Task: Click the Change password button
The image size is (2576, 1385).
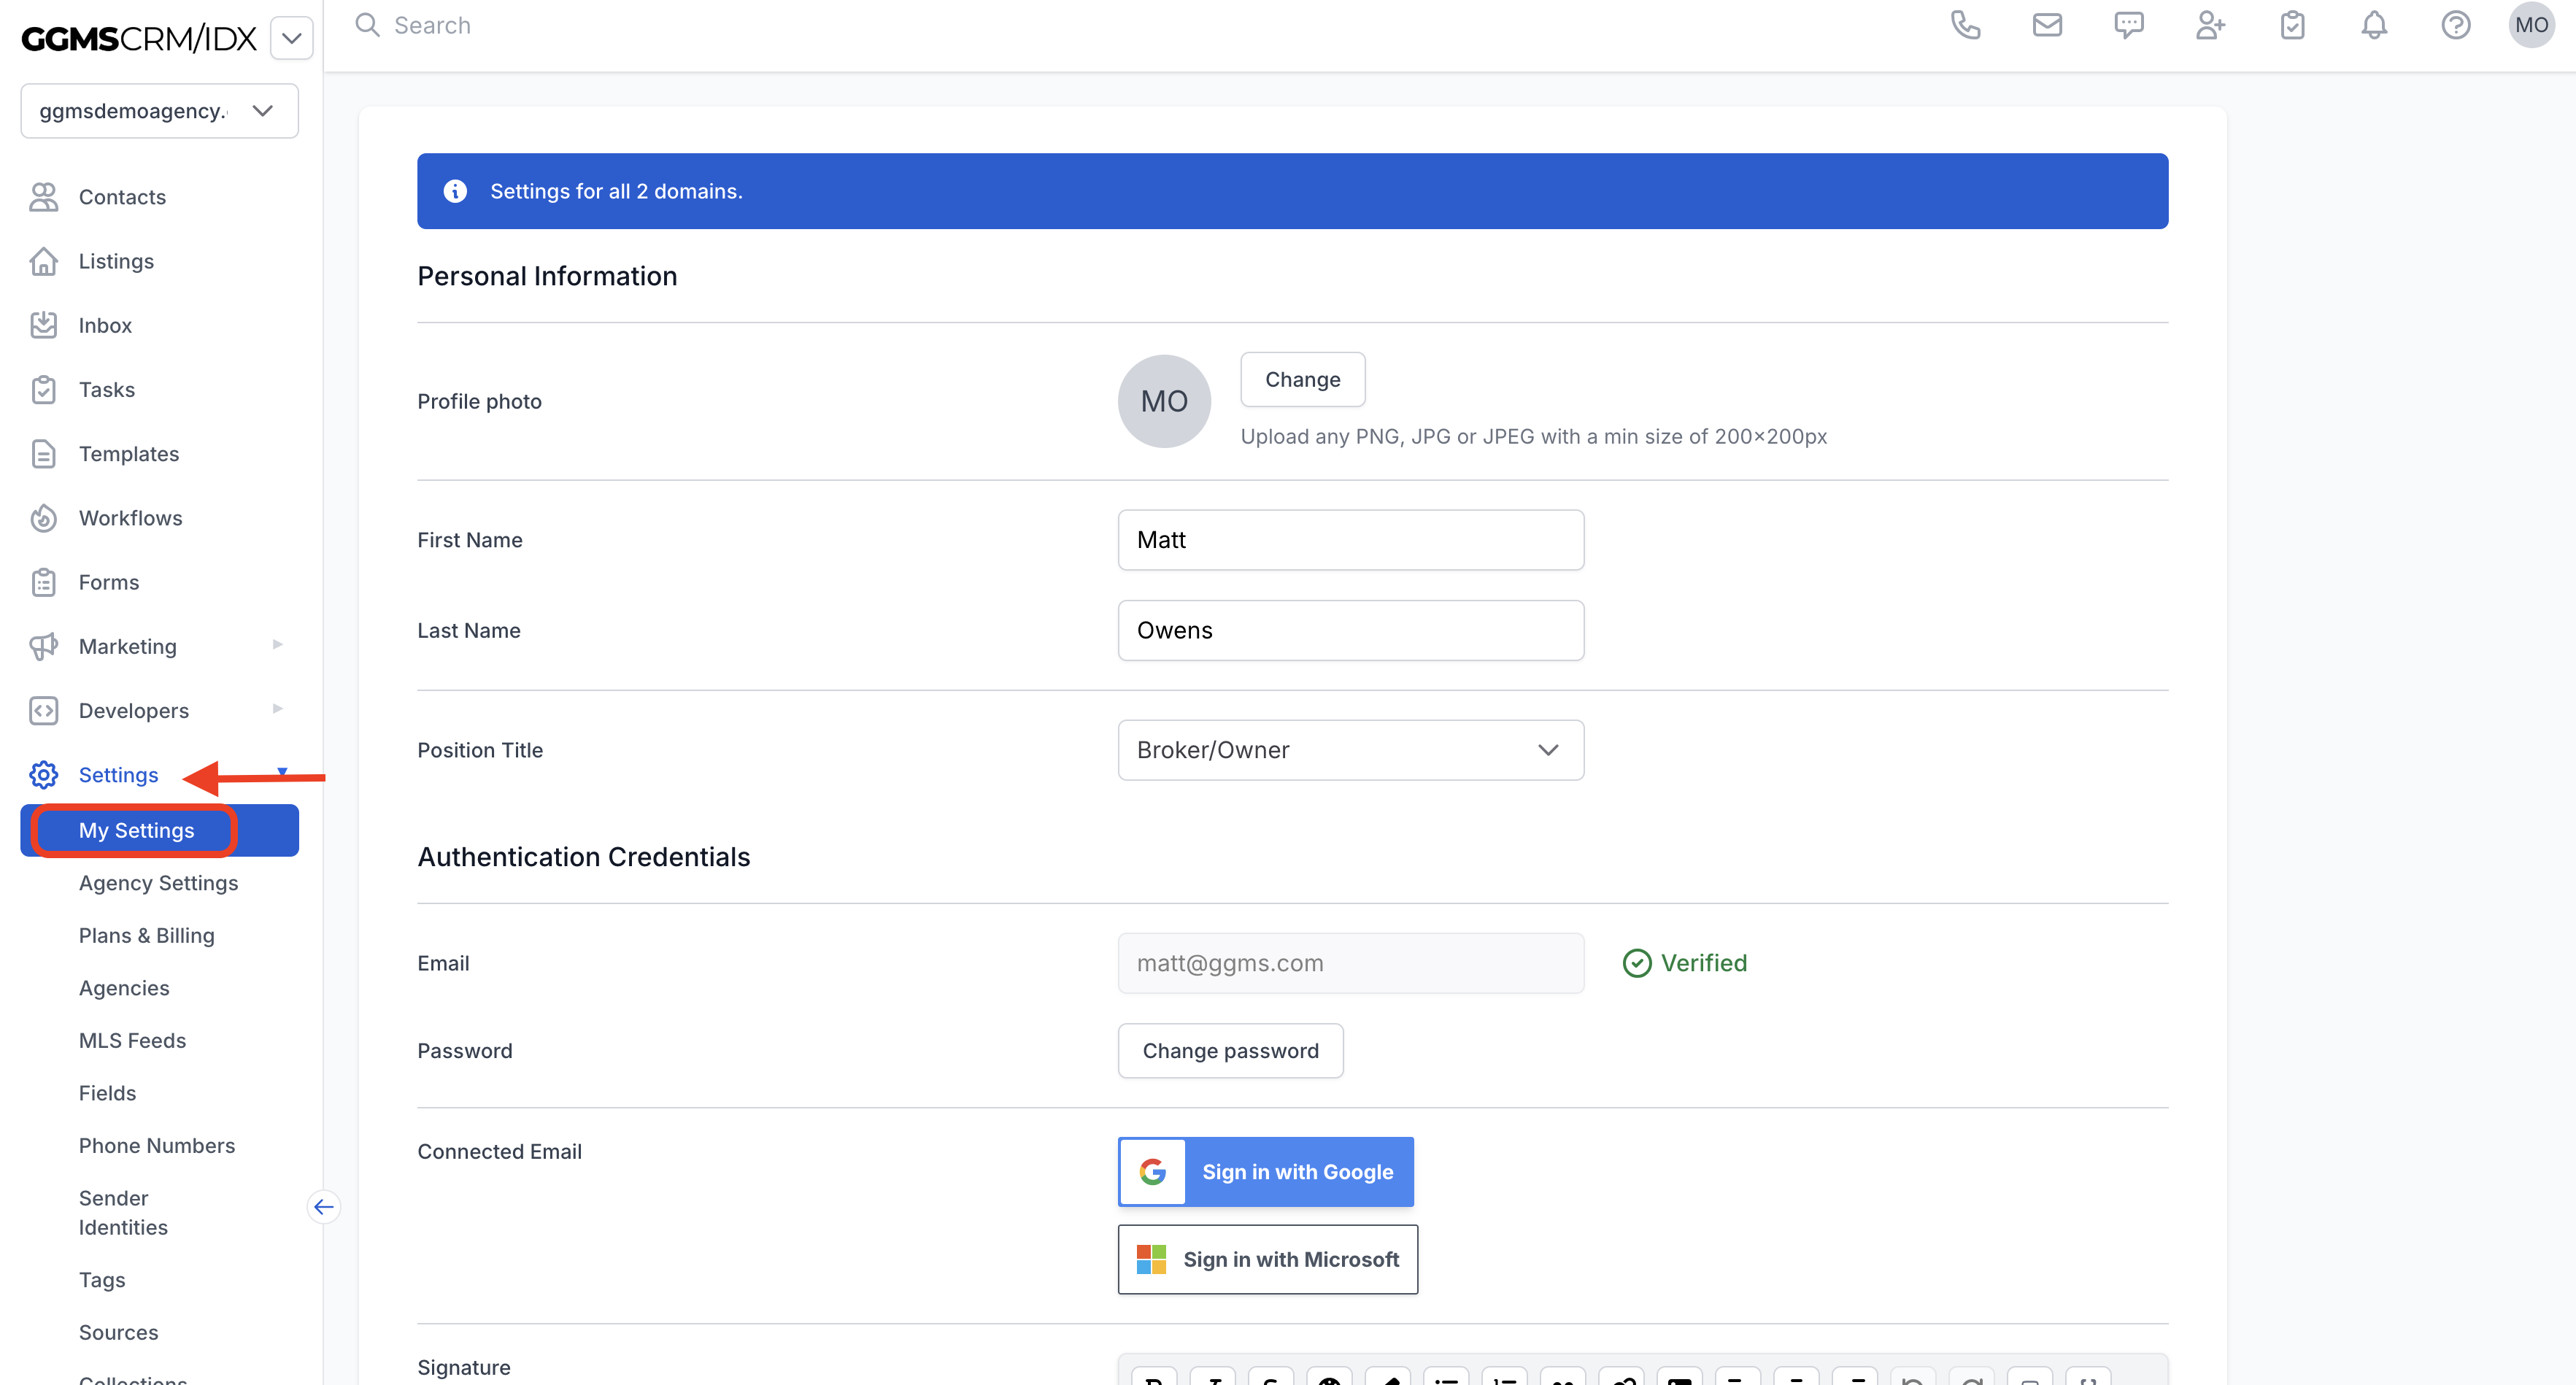Action: [1230, 1051]
